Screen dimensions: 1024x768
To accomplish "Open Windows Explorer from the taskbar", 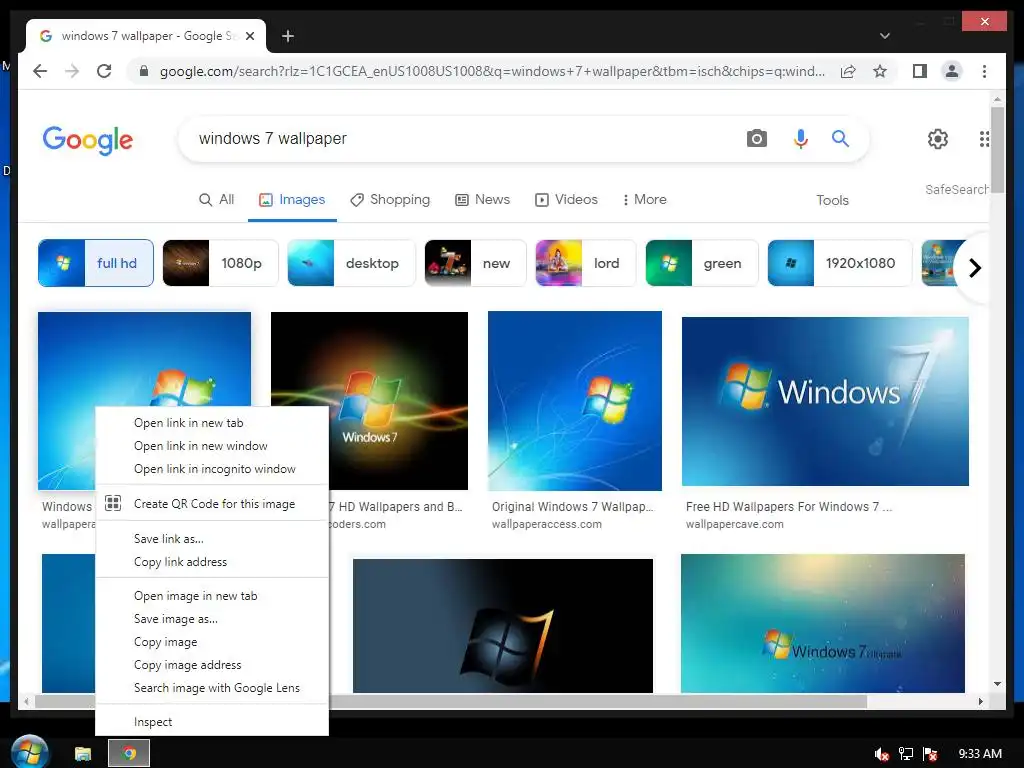I will click(x=83, y=754).
